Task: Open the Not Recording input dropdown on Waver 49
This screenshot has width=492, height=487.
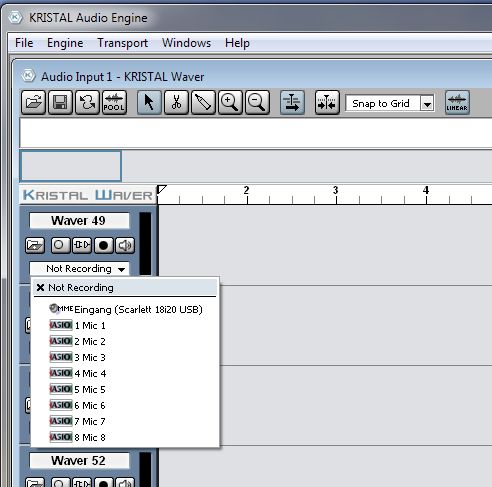Action: coord(79,269)
